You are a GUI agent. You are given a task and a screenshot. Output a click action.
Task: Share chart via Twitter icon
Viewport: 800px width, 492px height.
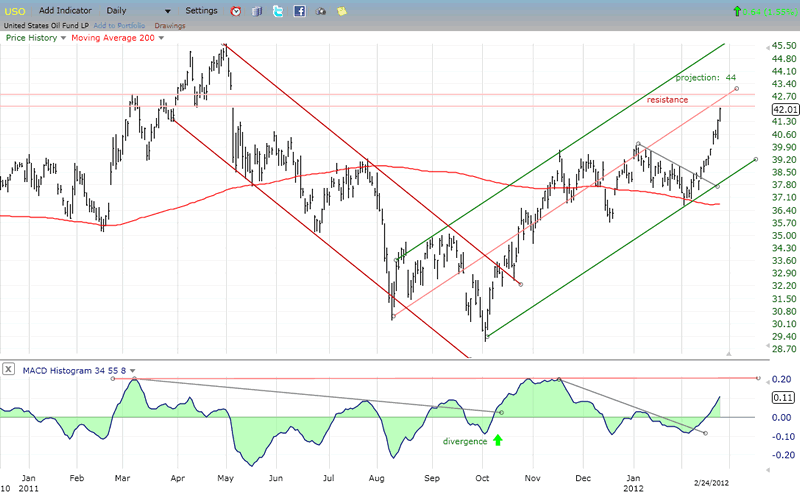click(277, 11)
